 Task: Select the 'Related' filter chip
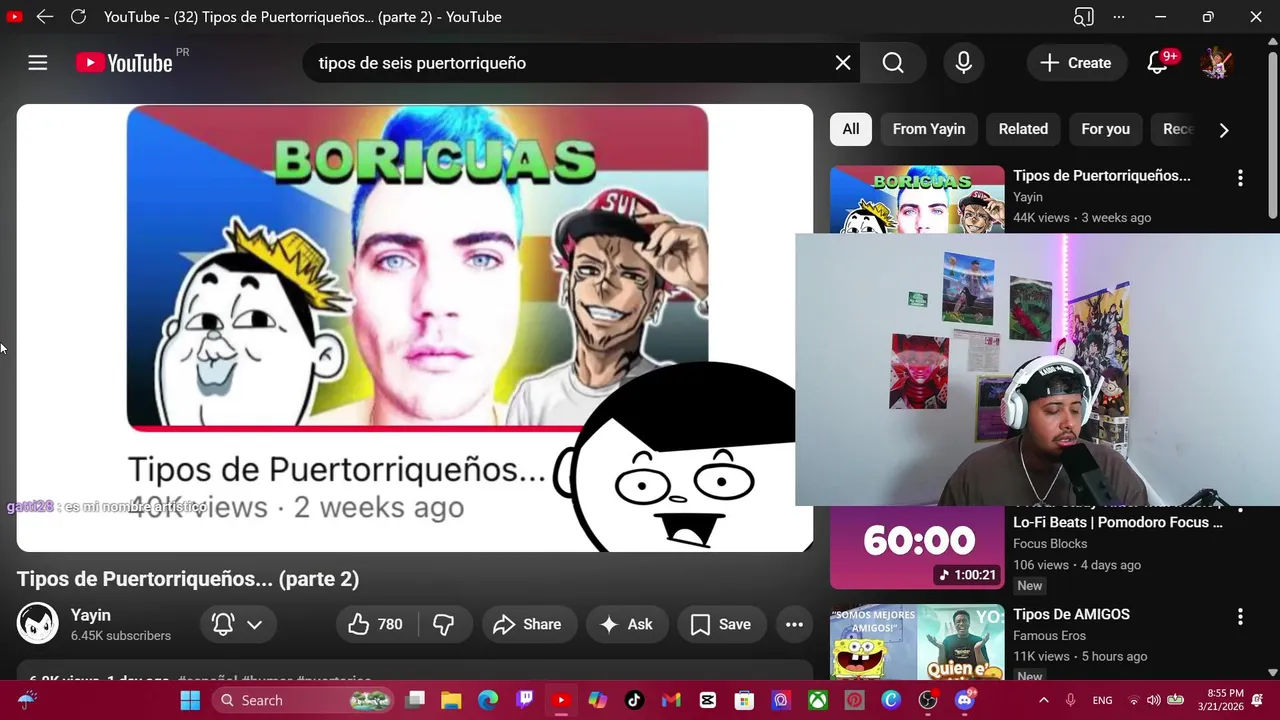click(x=1023, y=129)
